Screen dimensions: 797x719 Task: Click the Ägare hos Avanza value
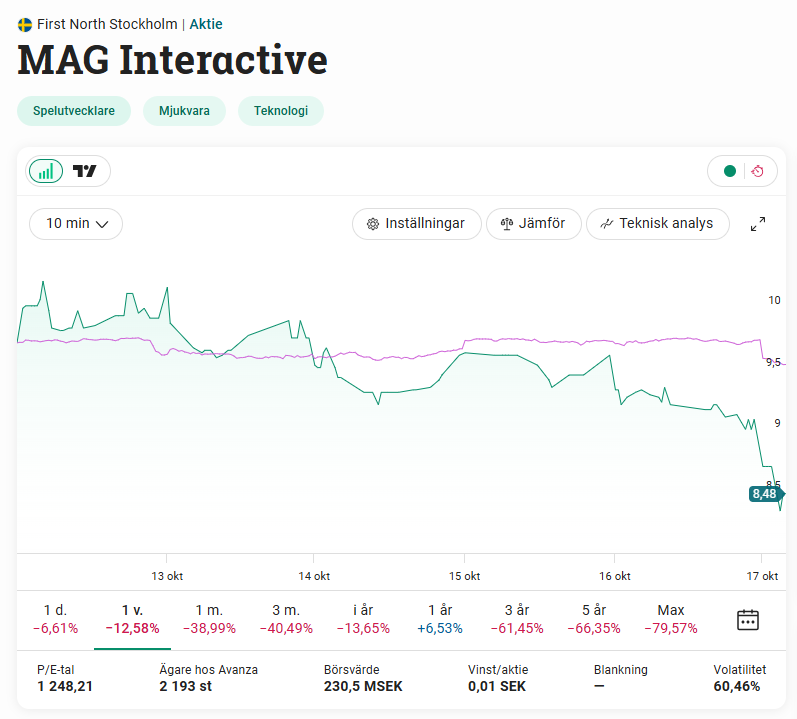[186, 686]
